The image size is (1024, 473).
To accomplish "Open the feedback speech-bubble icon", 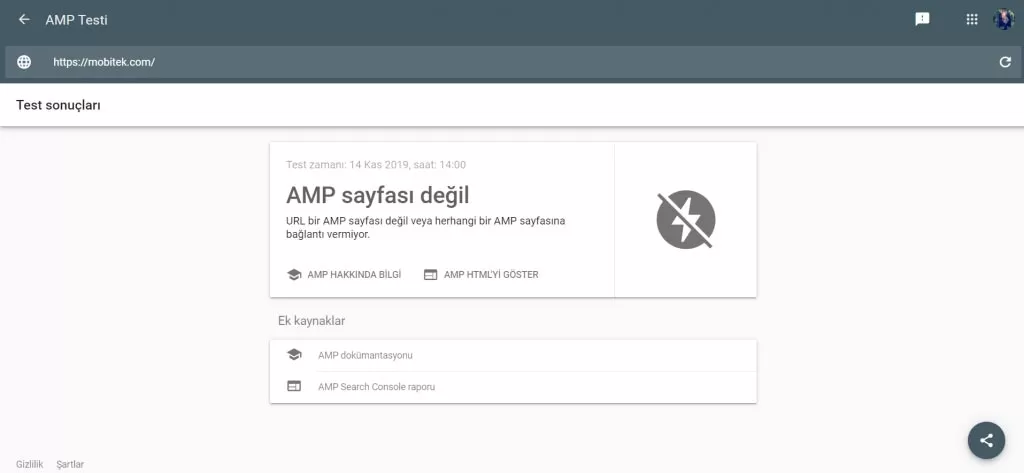I will 922,20.
